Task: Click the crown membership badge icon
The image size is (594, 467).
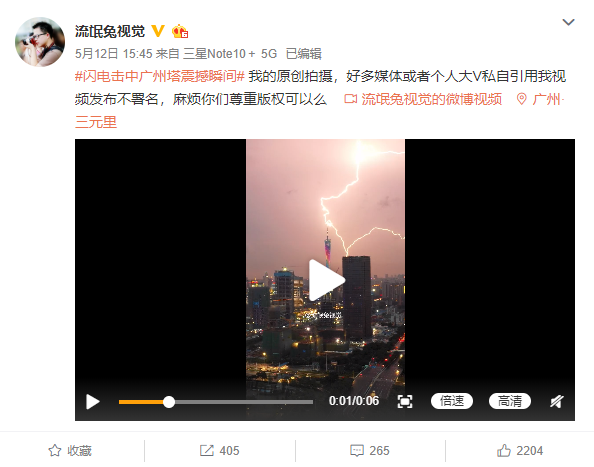Action: pyautogui.click(x=180, y=31)
